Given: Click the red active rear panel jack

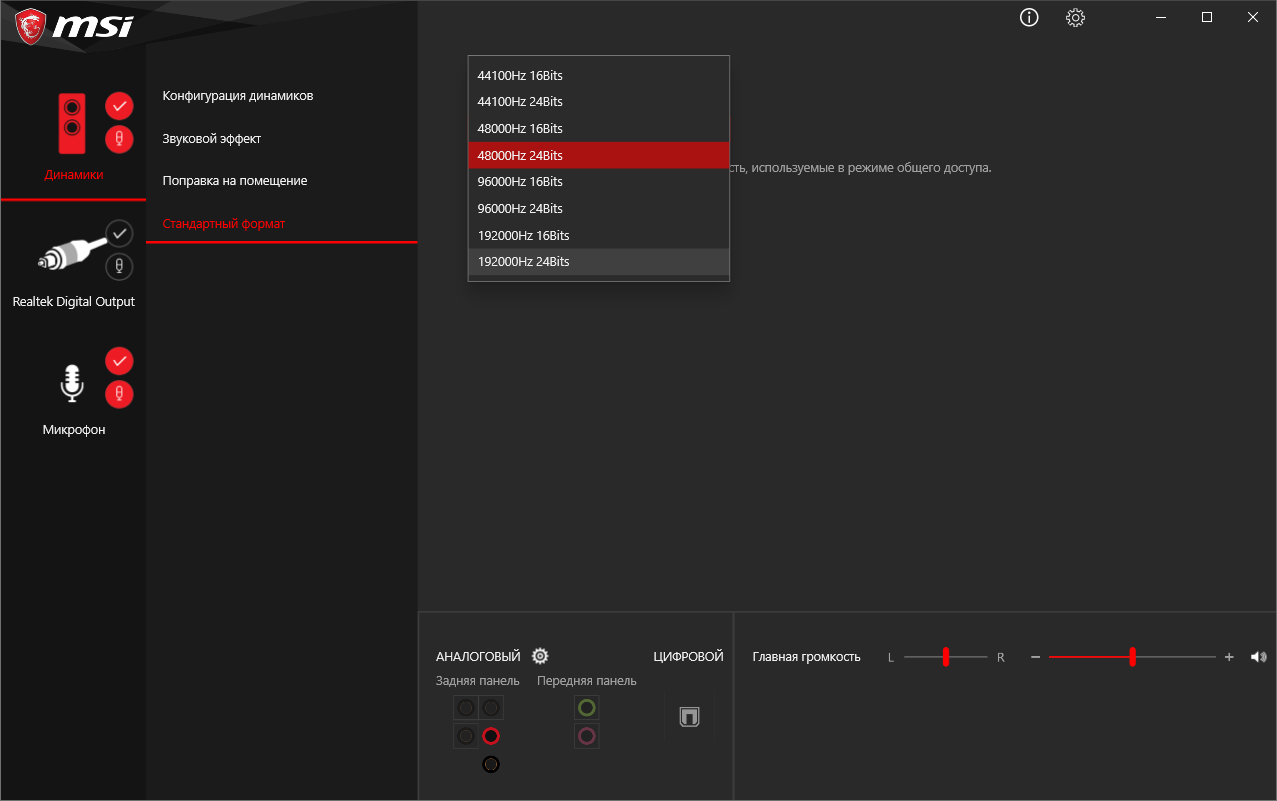Looking at the screenshot, I should coord(490,737).
